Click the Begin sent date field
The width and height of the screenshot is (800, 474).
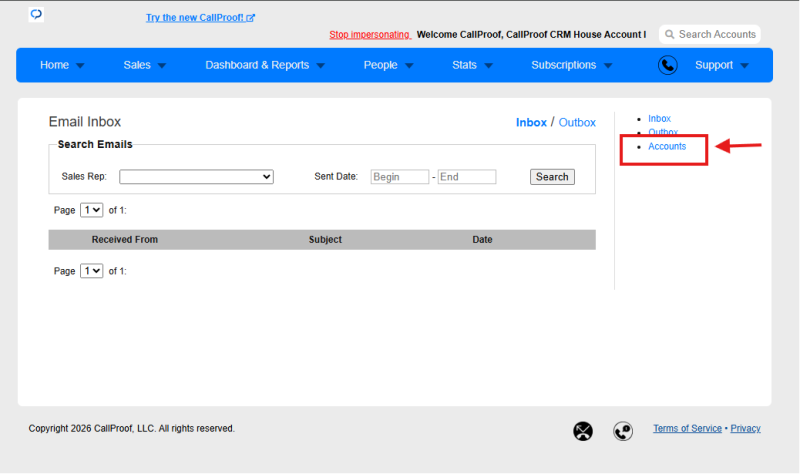click(x=399, y=177)
